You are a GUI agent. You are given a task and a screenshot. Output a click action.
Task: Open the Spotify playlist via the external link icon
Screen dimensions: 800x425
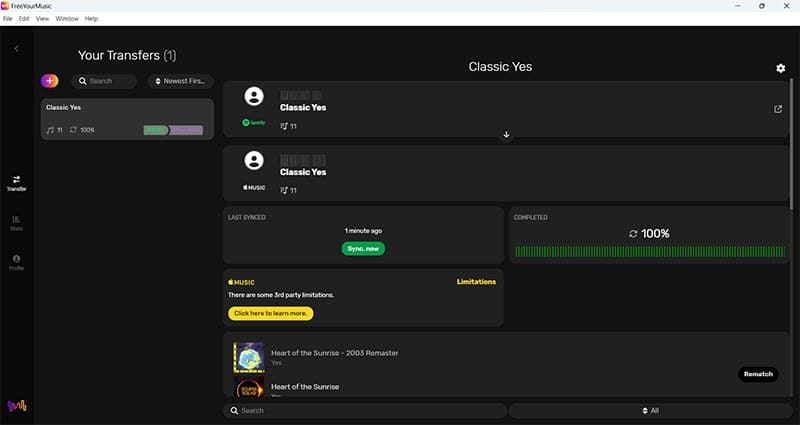[x=778, y=109]
